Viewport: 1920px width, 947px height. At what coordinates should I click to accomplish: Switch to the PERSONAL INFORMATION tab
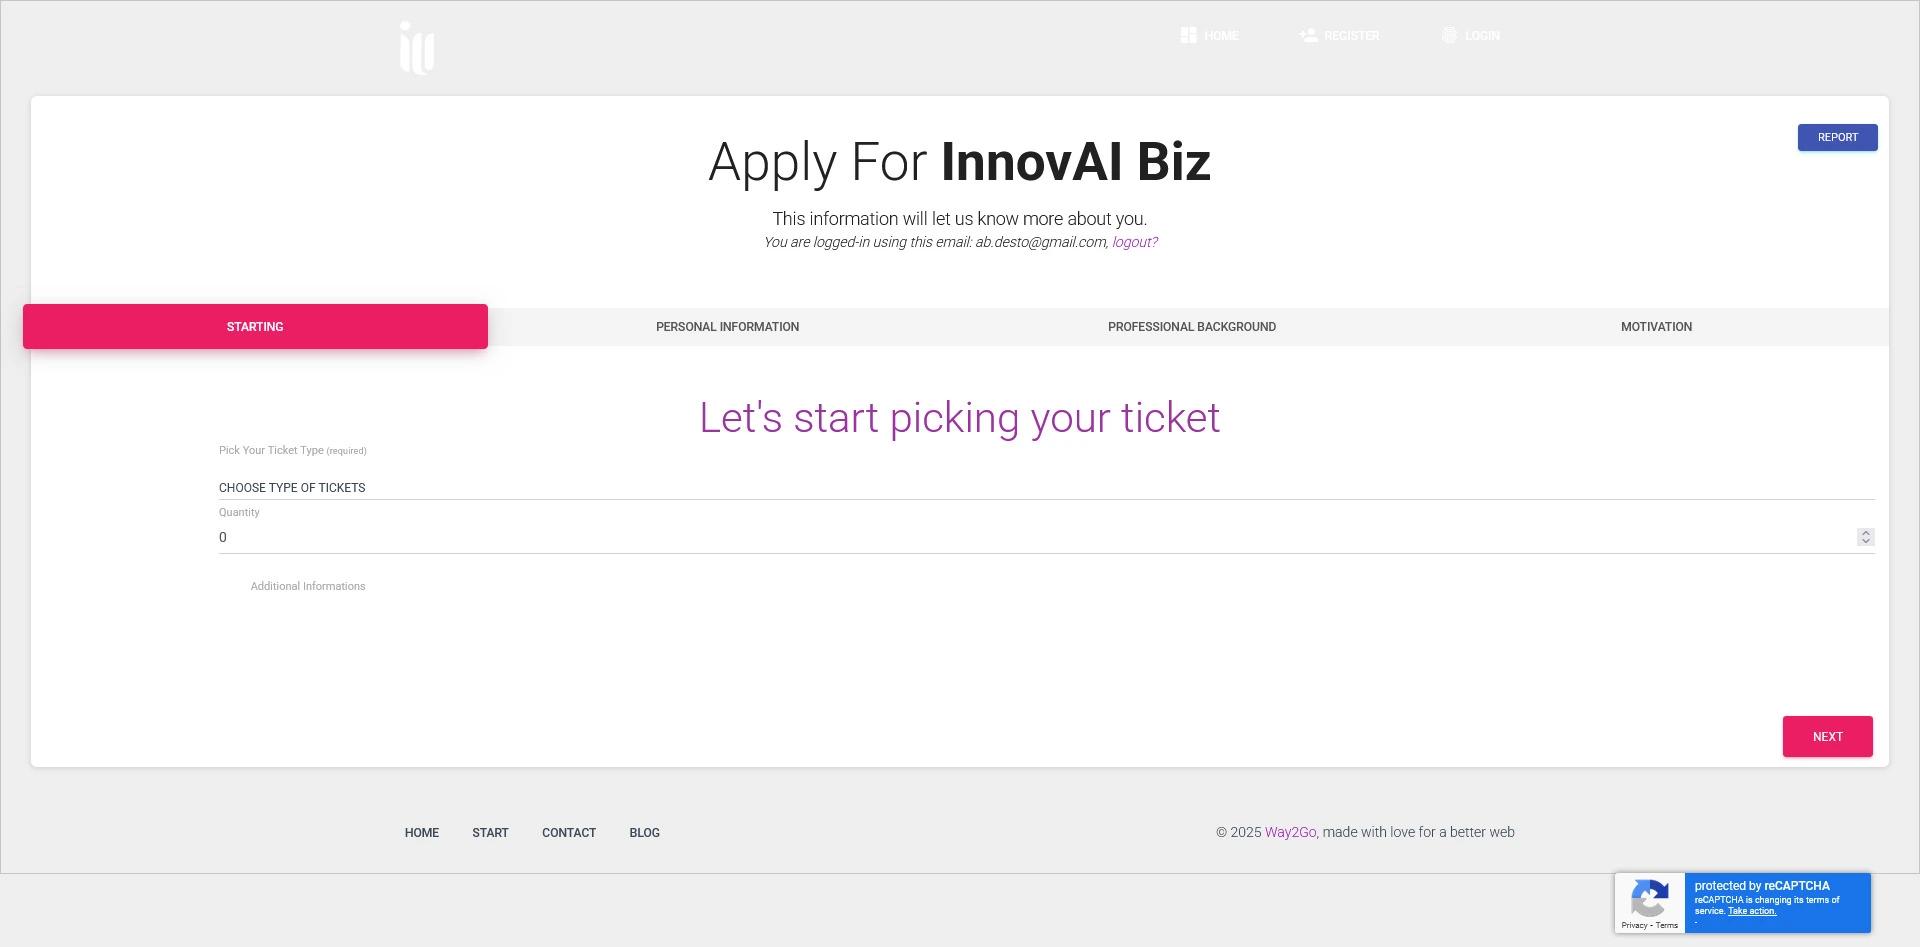(727, 326)
